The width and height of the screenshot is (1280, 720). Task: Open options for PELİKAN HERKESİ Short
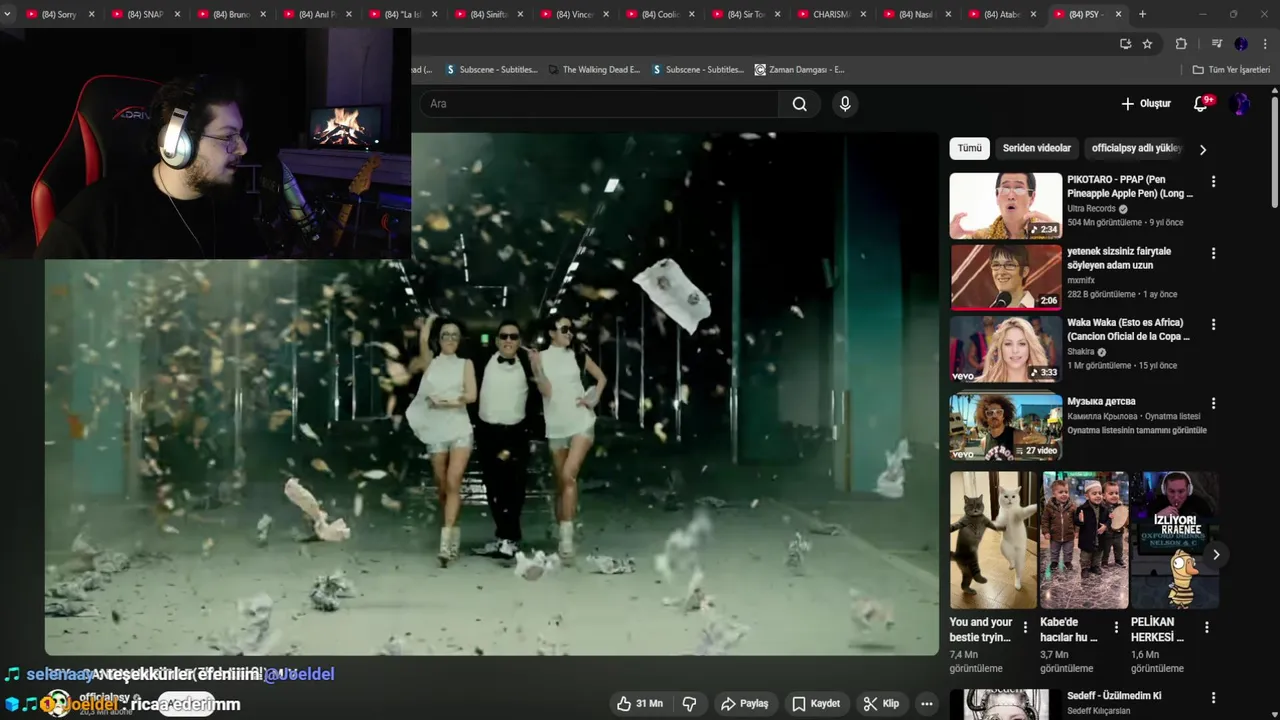pyautogui.click(x=1207, y=628)
